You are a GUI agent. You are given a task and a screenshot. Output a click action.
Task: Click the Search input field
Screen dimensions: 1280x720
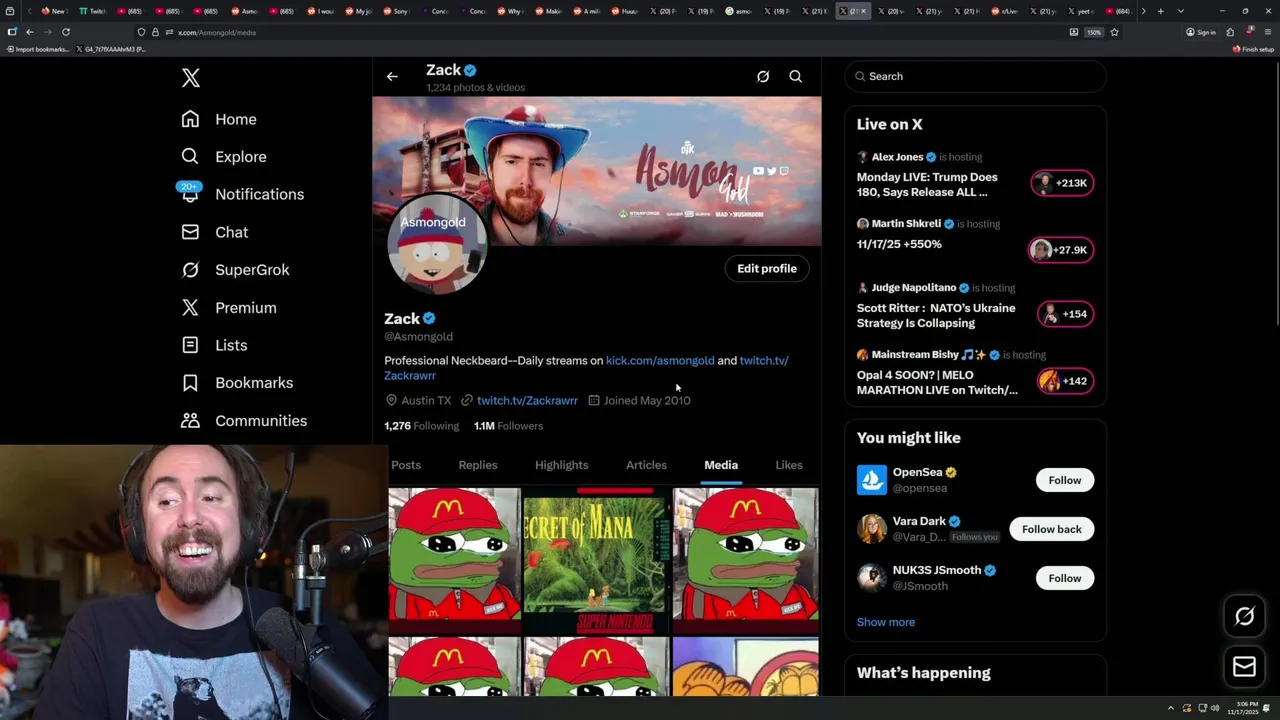point(976,76)
